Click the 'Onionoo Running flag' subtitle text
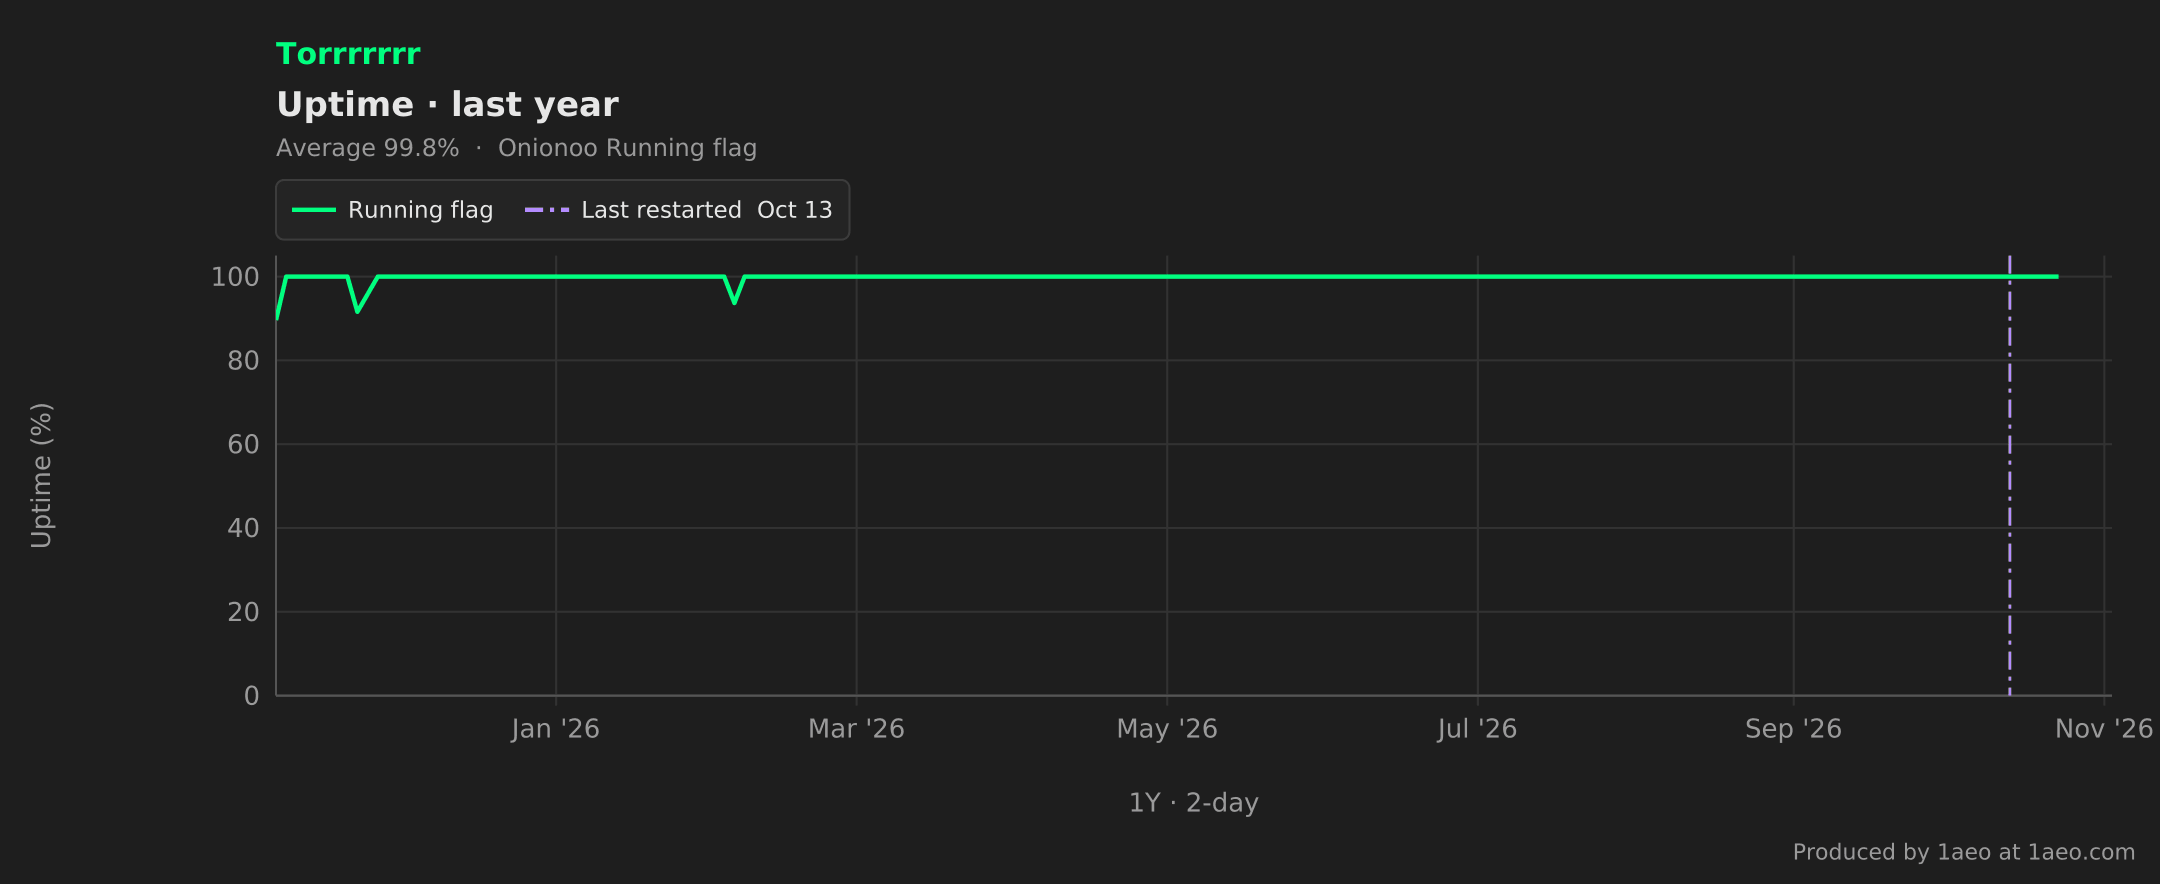 click(x=627, y=148)
